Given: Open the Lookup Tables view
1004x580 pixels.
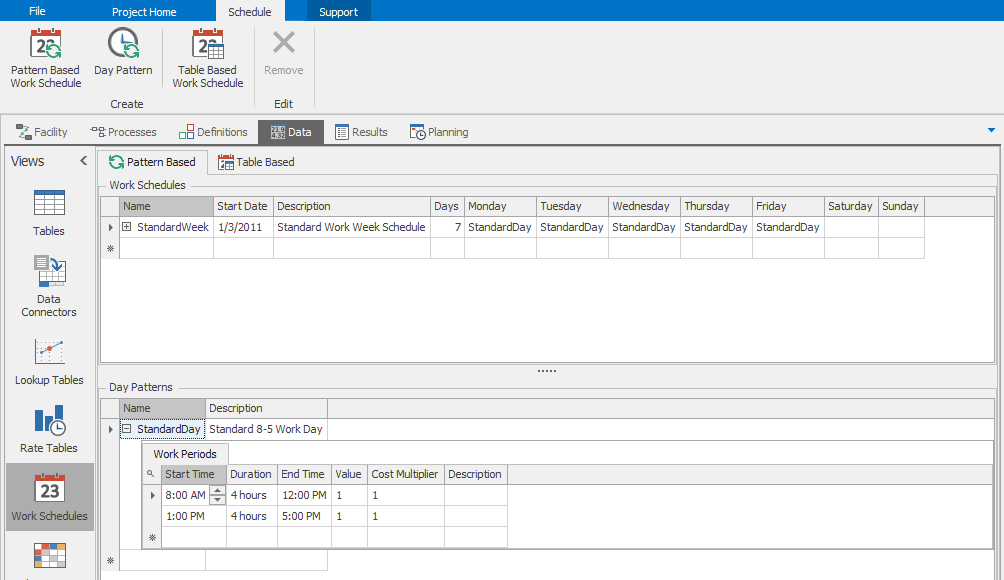Looking at the screenshot, I should 49,362.
